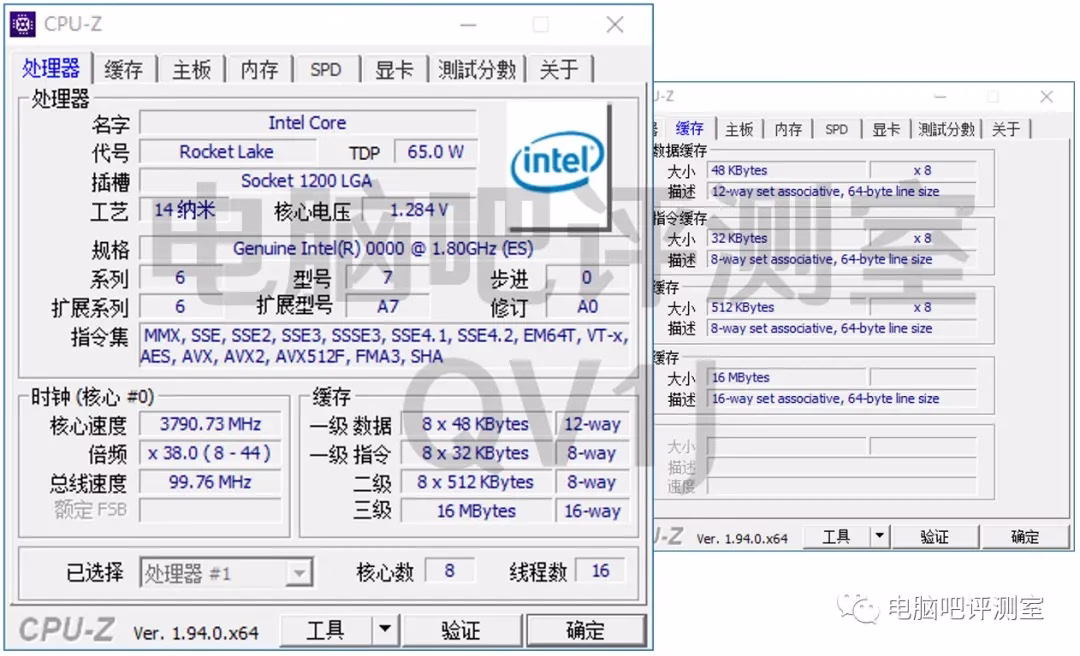Close the front CPU-Z window
Screen dimensions: 1080x656
pyautogui.click(x=615, y=25)
